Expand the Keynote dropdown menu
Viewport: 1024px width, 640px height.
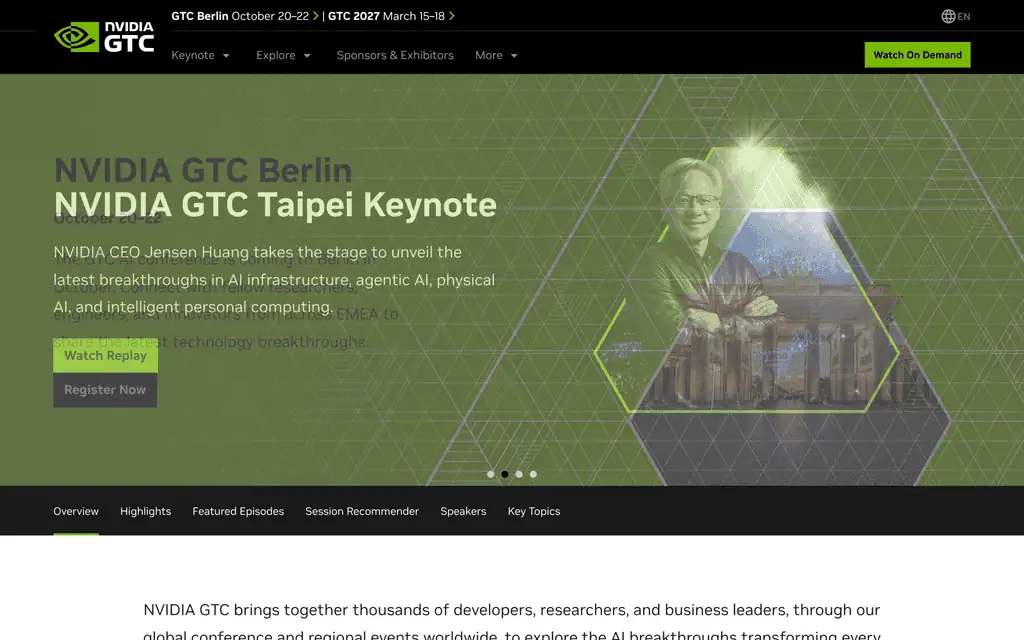point(200,56)
